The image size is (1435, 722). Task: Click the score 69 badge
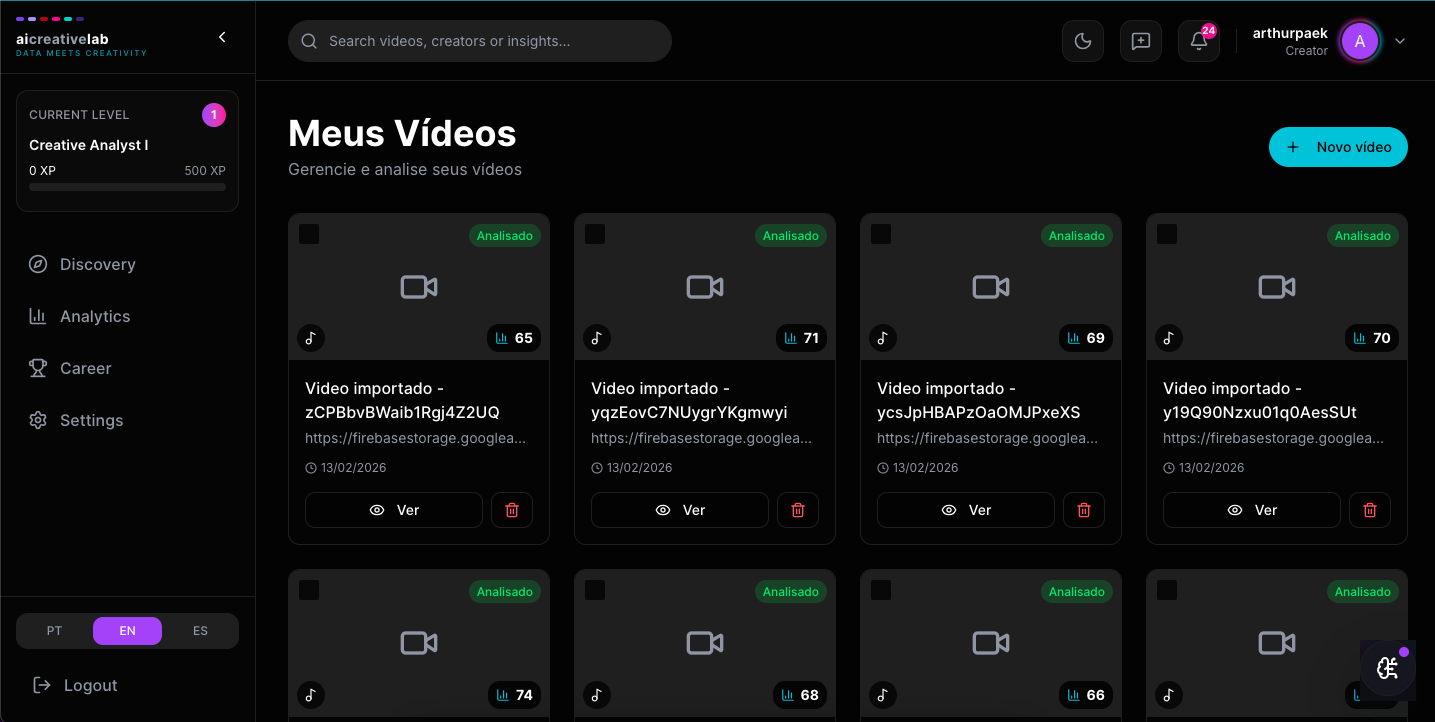pyautogui.click(x=1086, y=338)
